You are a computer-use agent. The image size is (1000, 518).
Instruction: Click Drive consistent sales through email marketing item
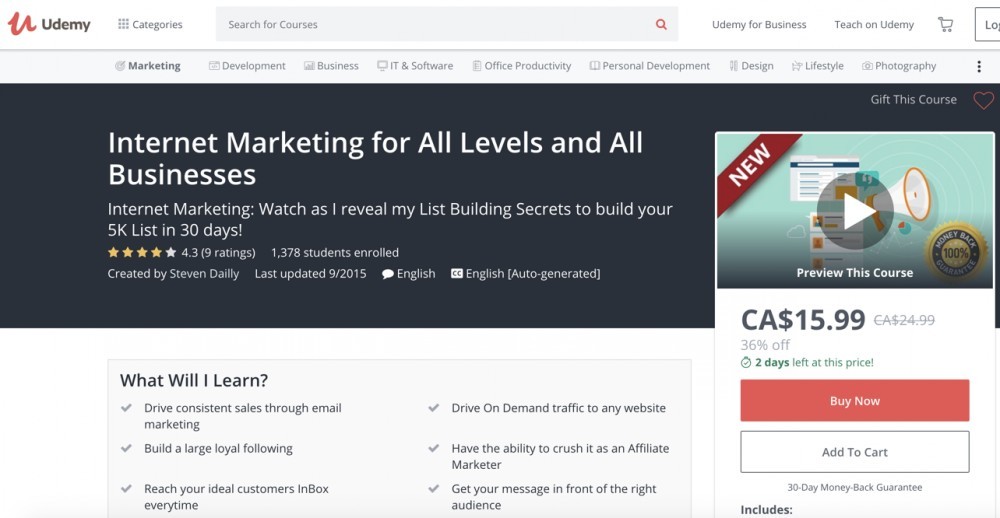coord(242,416)
